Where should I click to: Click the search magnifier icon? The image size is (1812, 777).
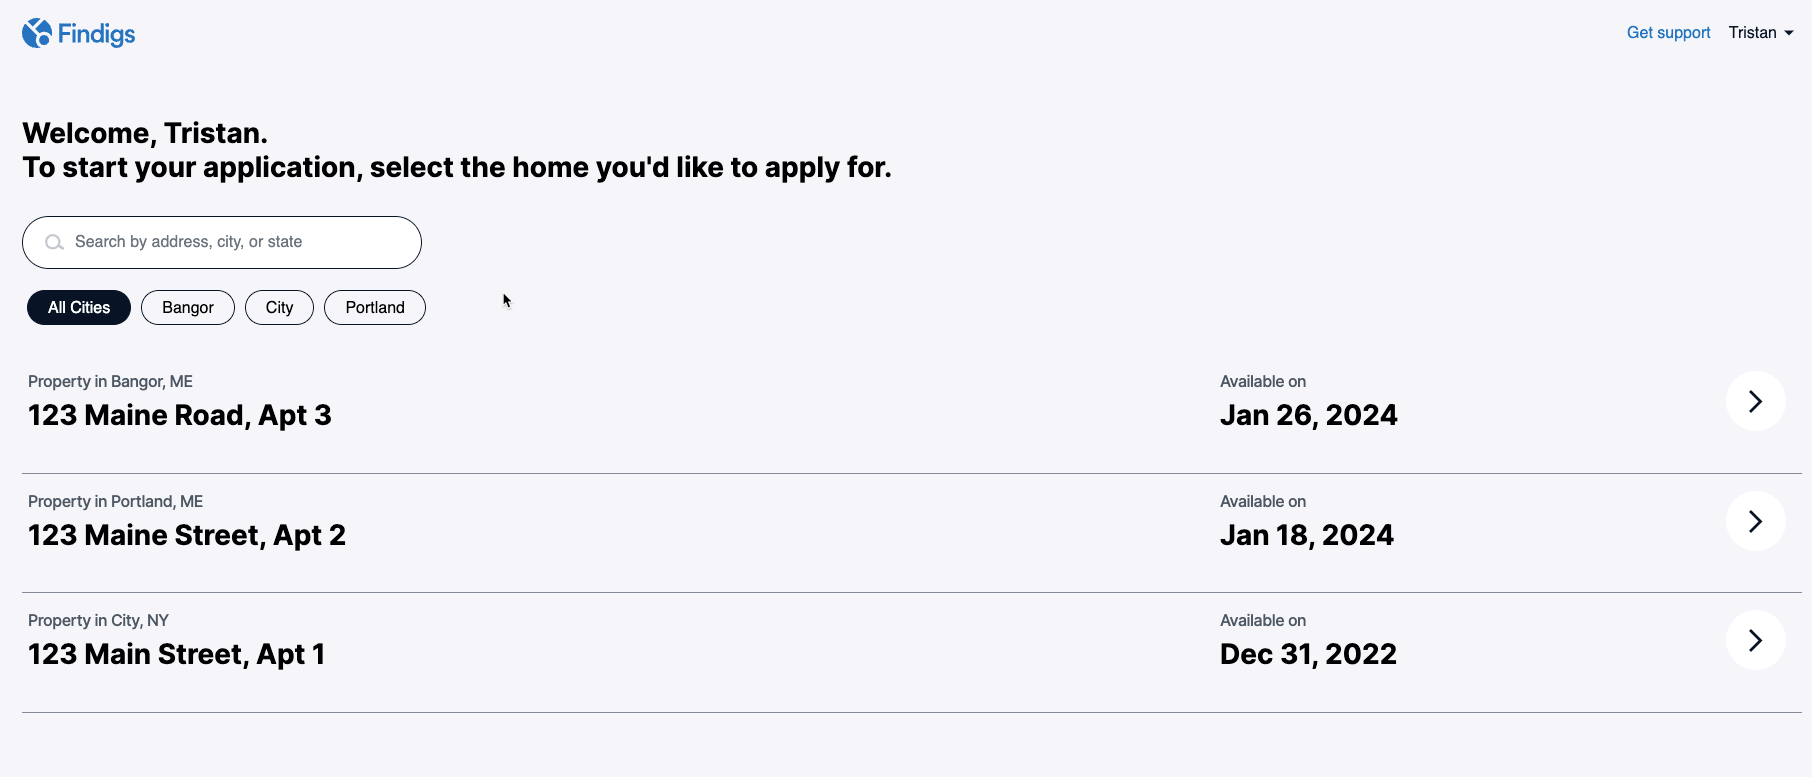[55, 242]
